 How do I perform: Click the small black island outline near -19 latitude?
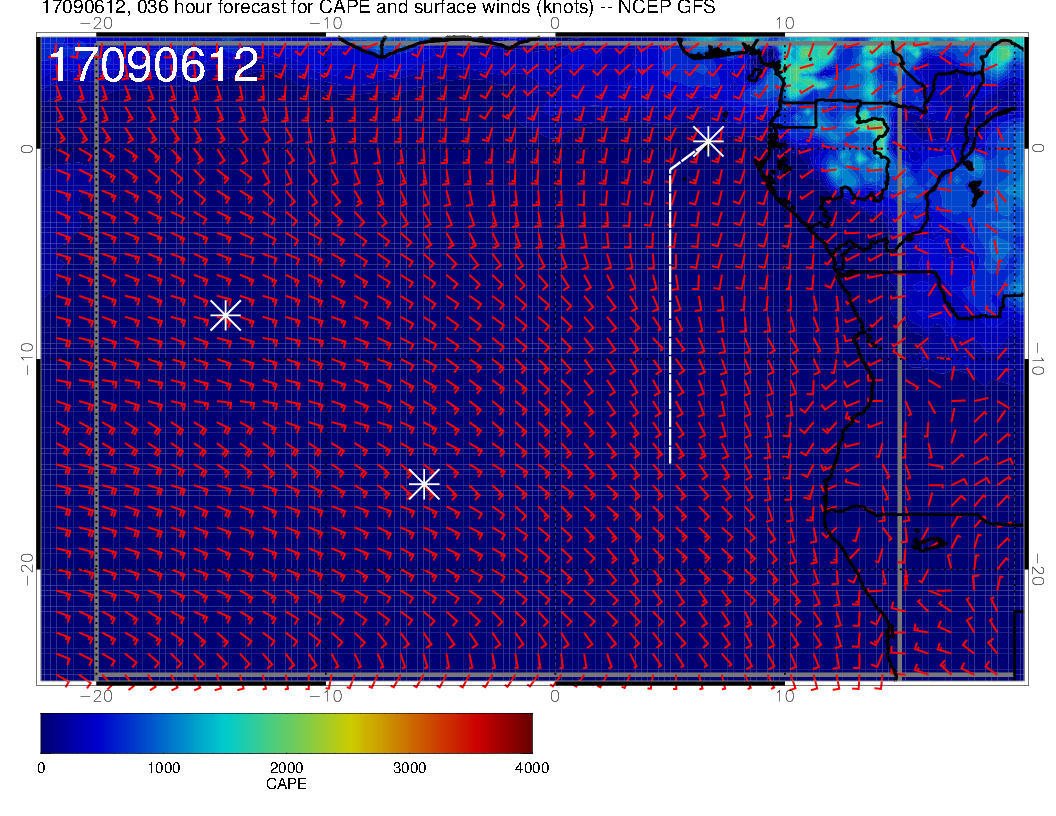tap(929, 543)
